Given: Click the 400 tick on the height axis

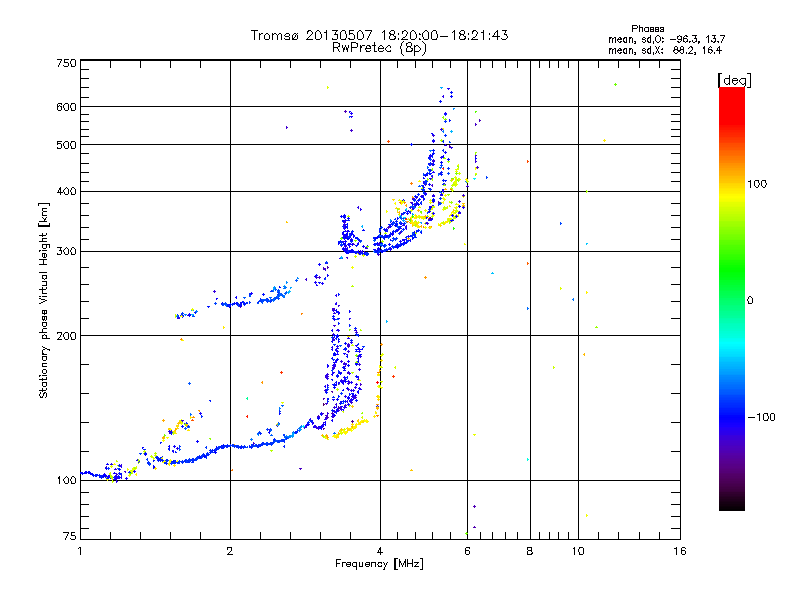Looking at the screenshot, I should [66, 191].
